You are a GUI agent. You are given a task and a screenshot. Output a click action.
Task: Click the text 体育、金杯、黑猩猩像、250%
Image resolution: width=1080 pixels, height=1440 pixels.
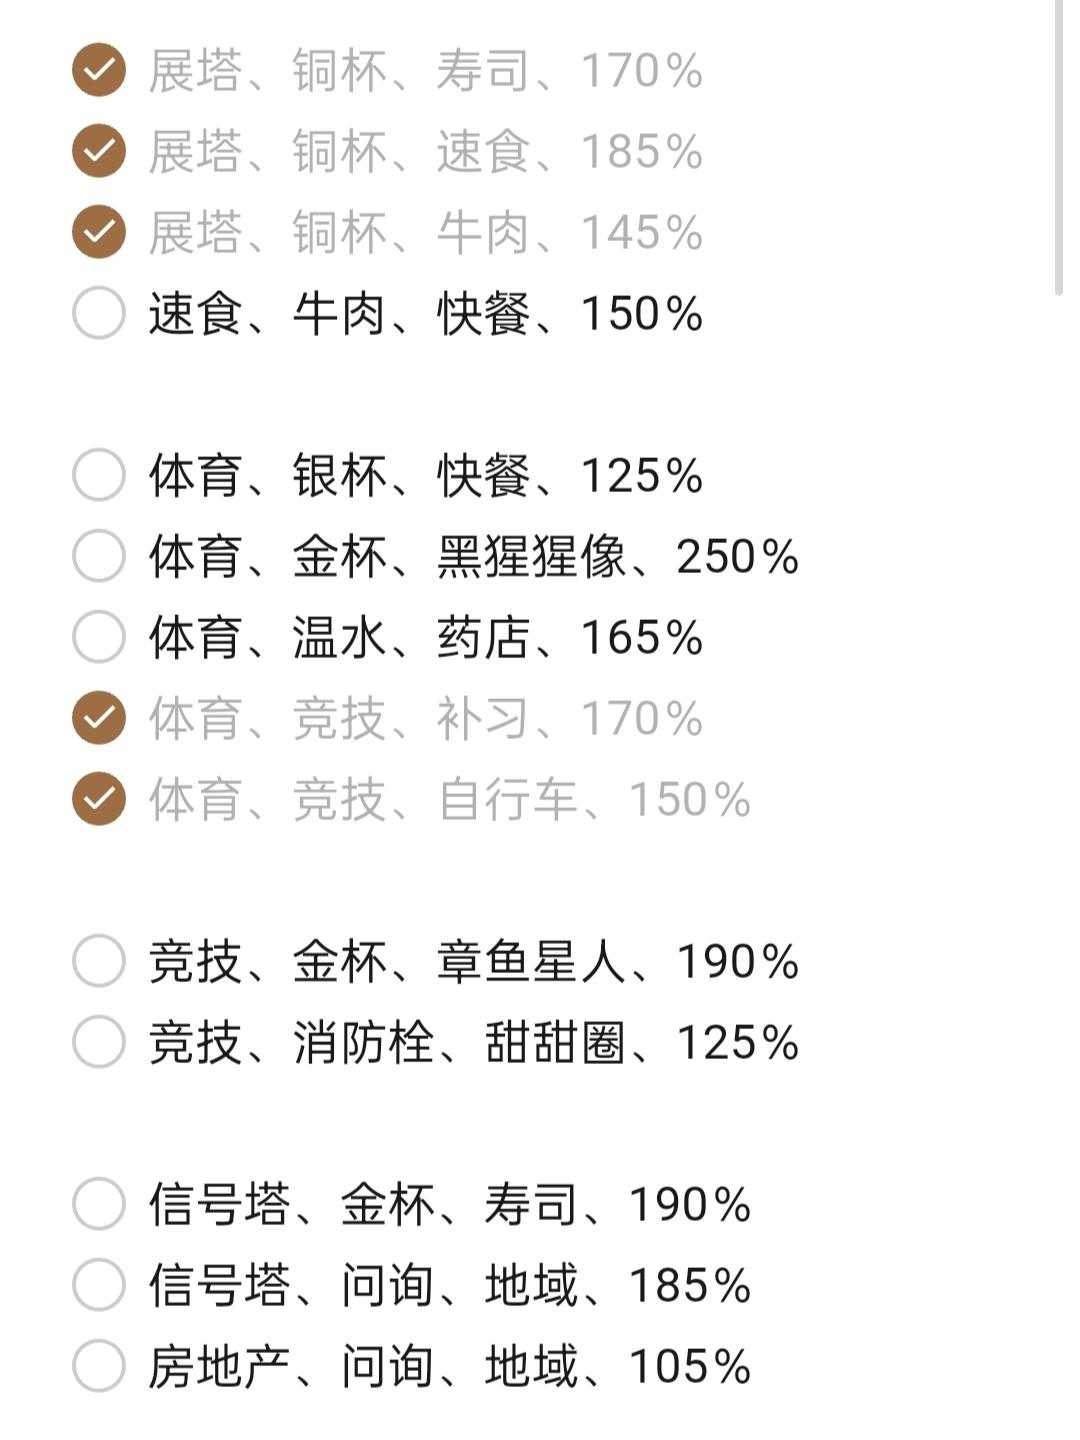coord(473,556)
